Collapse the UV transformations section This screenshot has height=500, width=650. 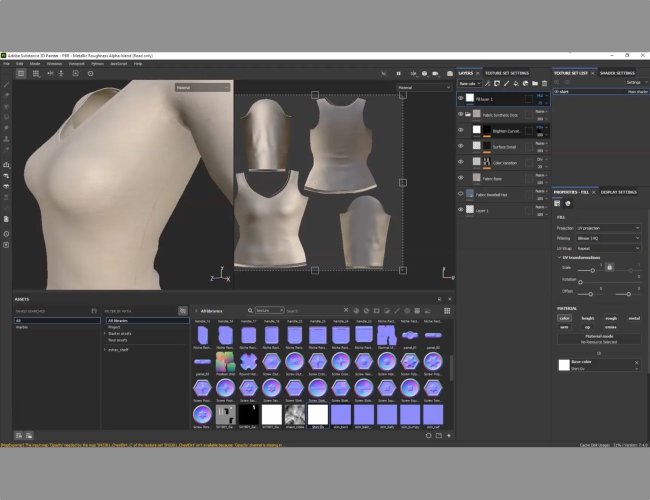(559, 257)
